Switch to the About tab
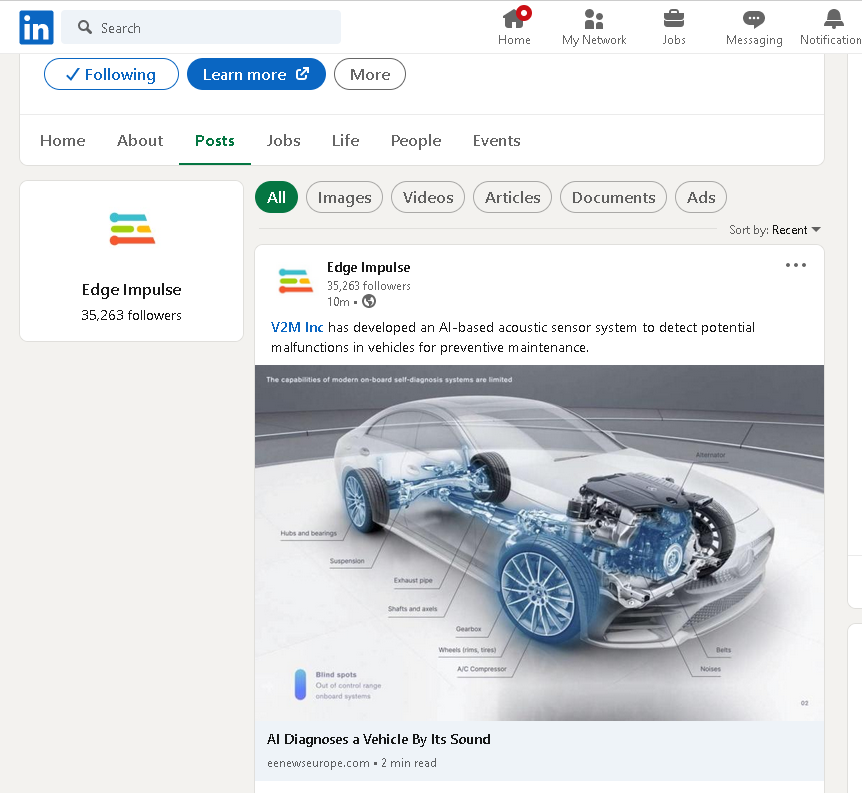The width and height of the screenshot is (862, 793). point(140,140)
